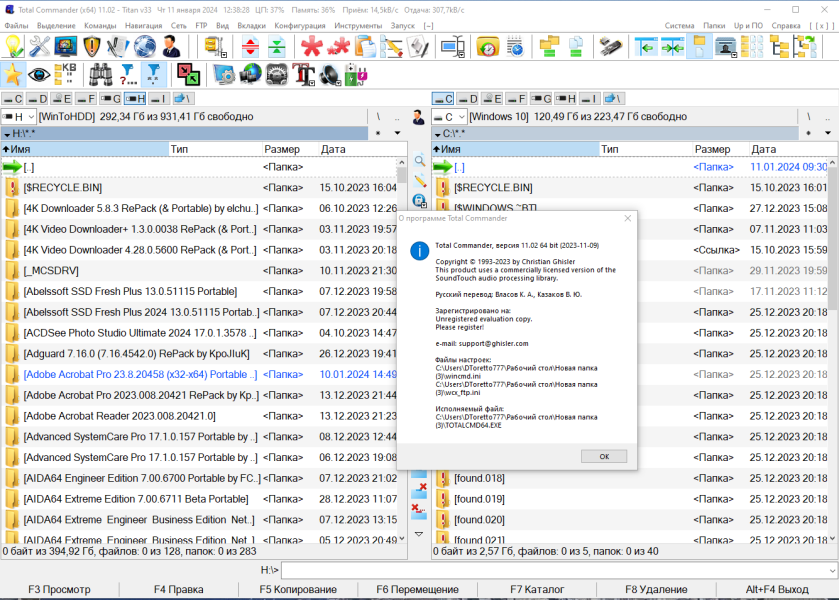Click the folders with KB sizes icon
Image resolution: width=839 pixels, height=600 pixels.
pos(65,74)
